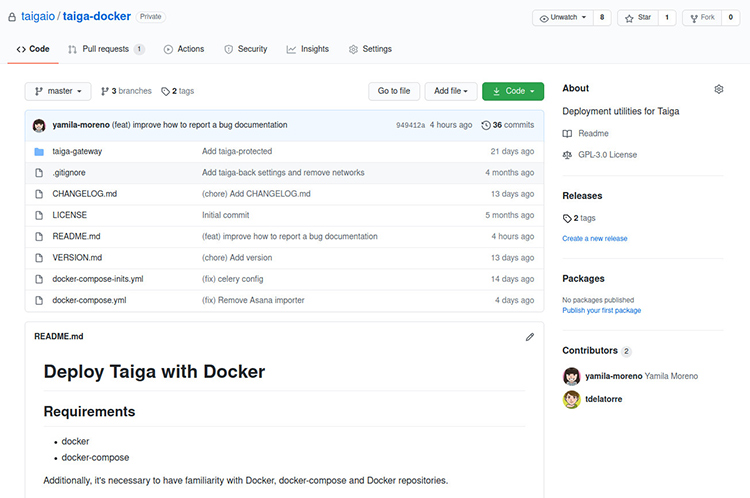Open the GPL-3.0 License link

click(606, 155)
